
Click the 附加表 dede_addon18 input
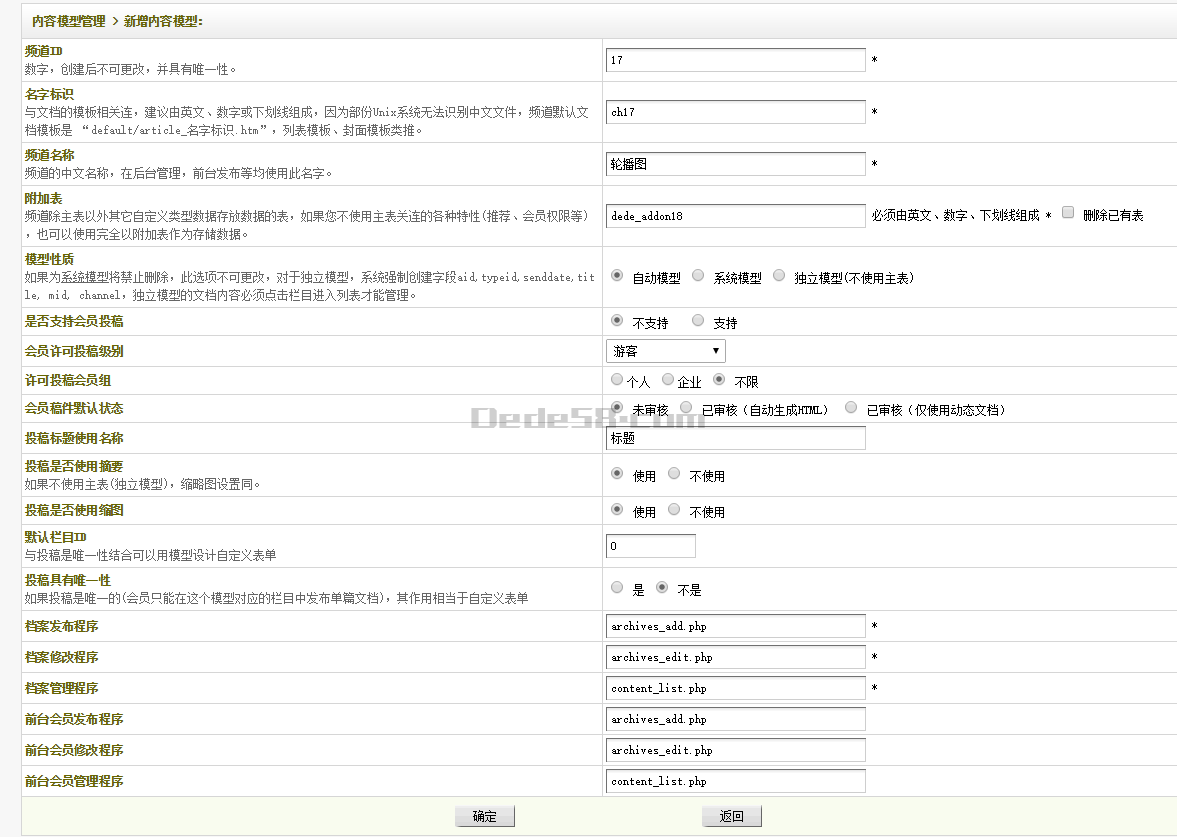coord(735,216)
